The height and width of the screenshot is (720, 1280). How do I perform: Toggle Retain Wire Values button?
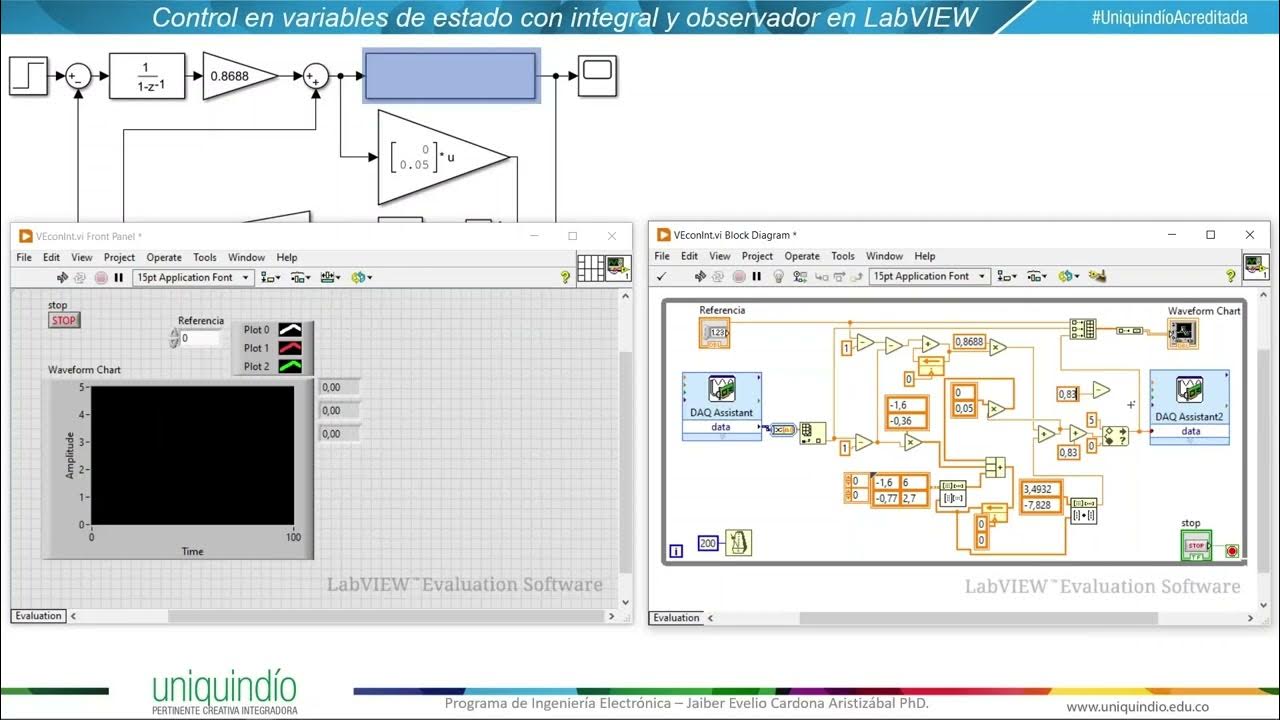(x=798, y=276)
